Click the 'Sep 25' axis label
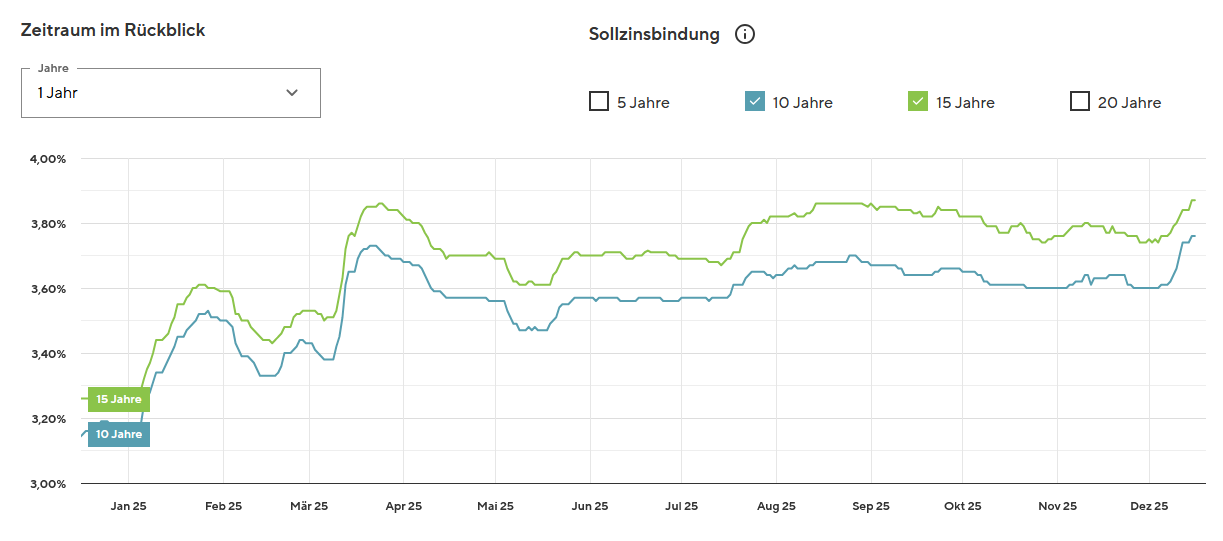Image resolution: width=1223 pixels, height=541 pixels. [870, 506]
